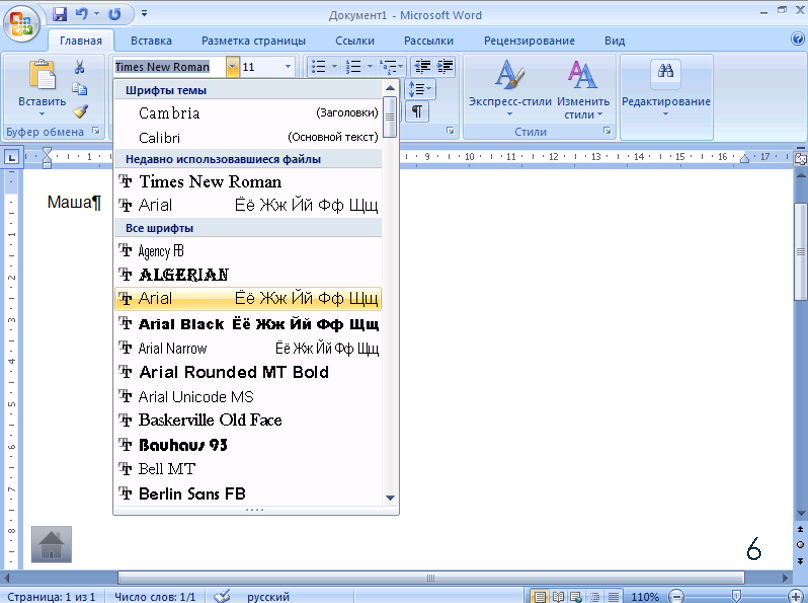Go to the Ссылки tab
The height and width of the screenshot is (603, 808).
[x=355, y=40]
